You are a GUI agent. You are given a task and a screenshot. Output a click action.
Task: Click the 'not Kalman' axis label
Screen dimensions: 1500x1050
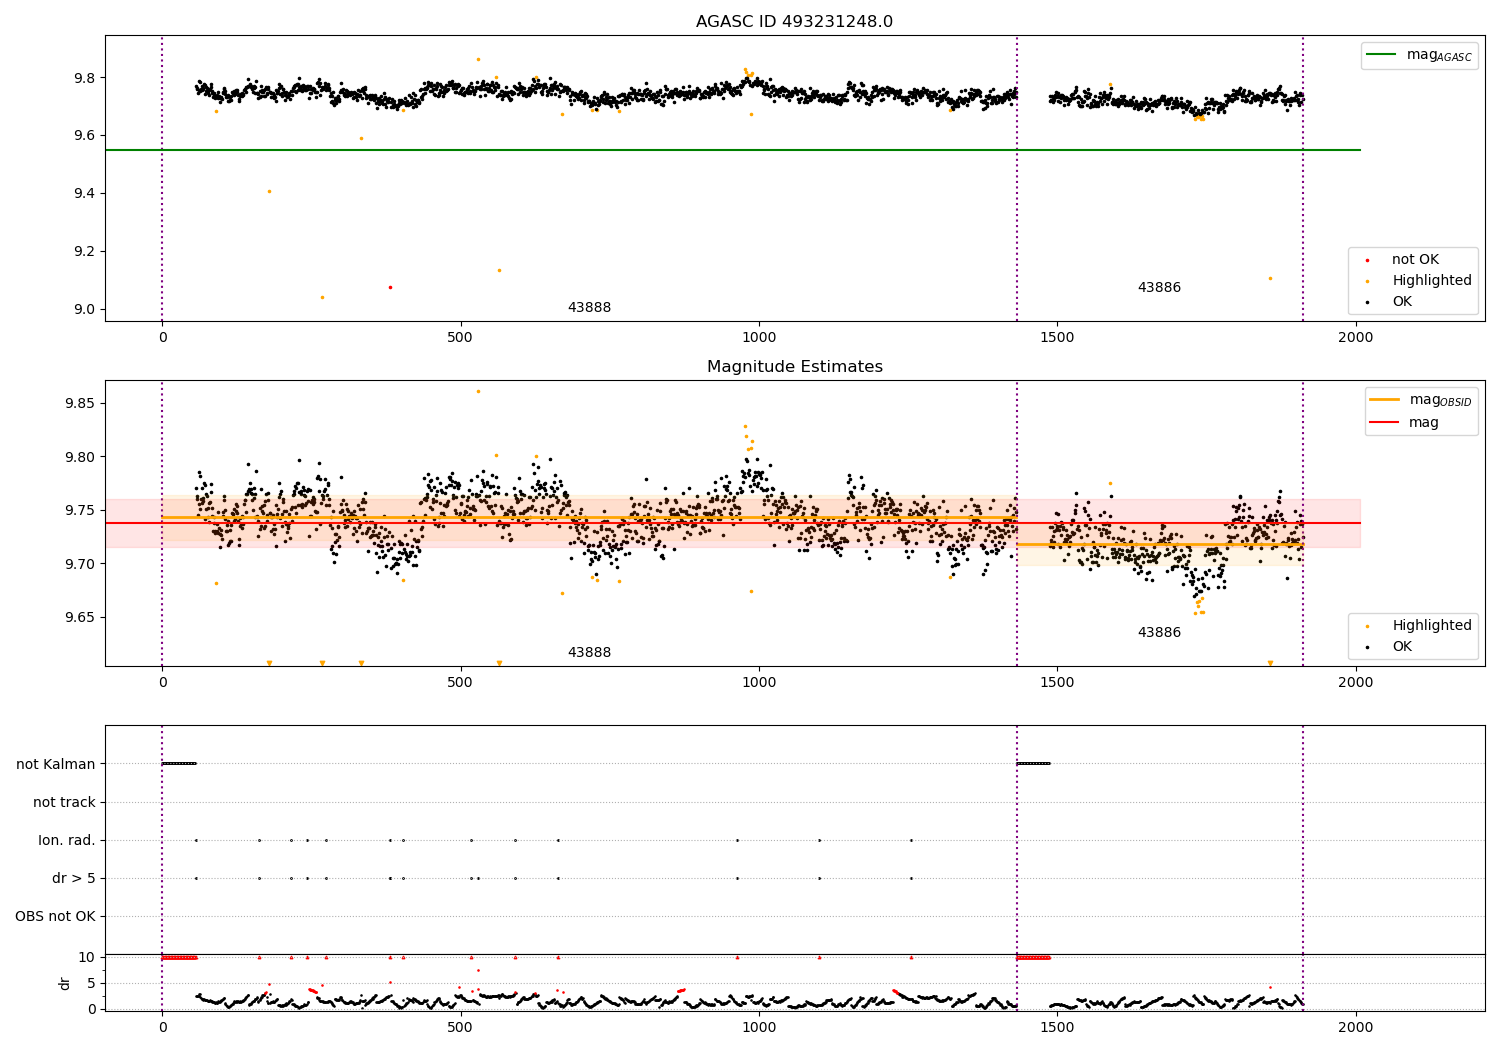(x=56, y=764)
